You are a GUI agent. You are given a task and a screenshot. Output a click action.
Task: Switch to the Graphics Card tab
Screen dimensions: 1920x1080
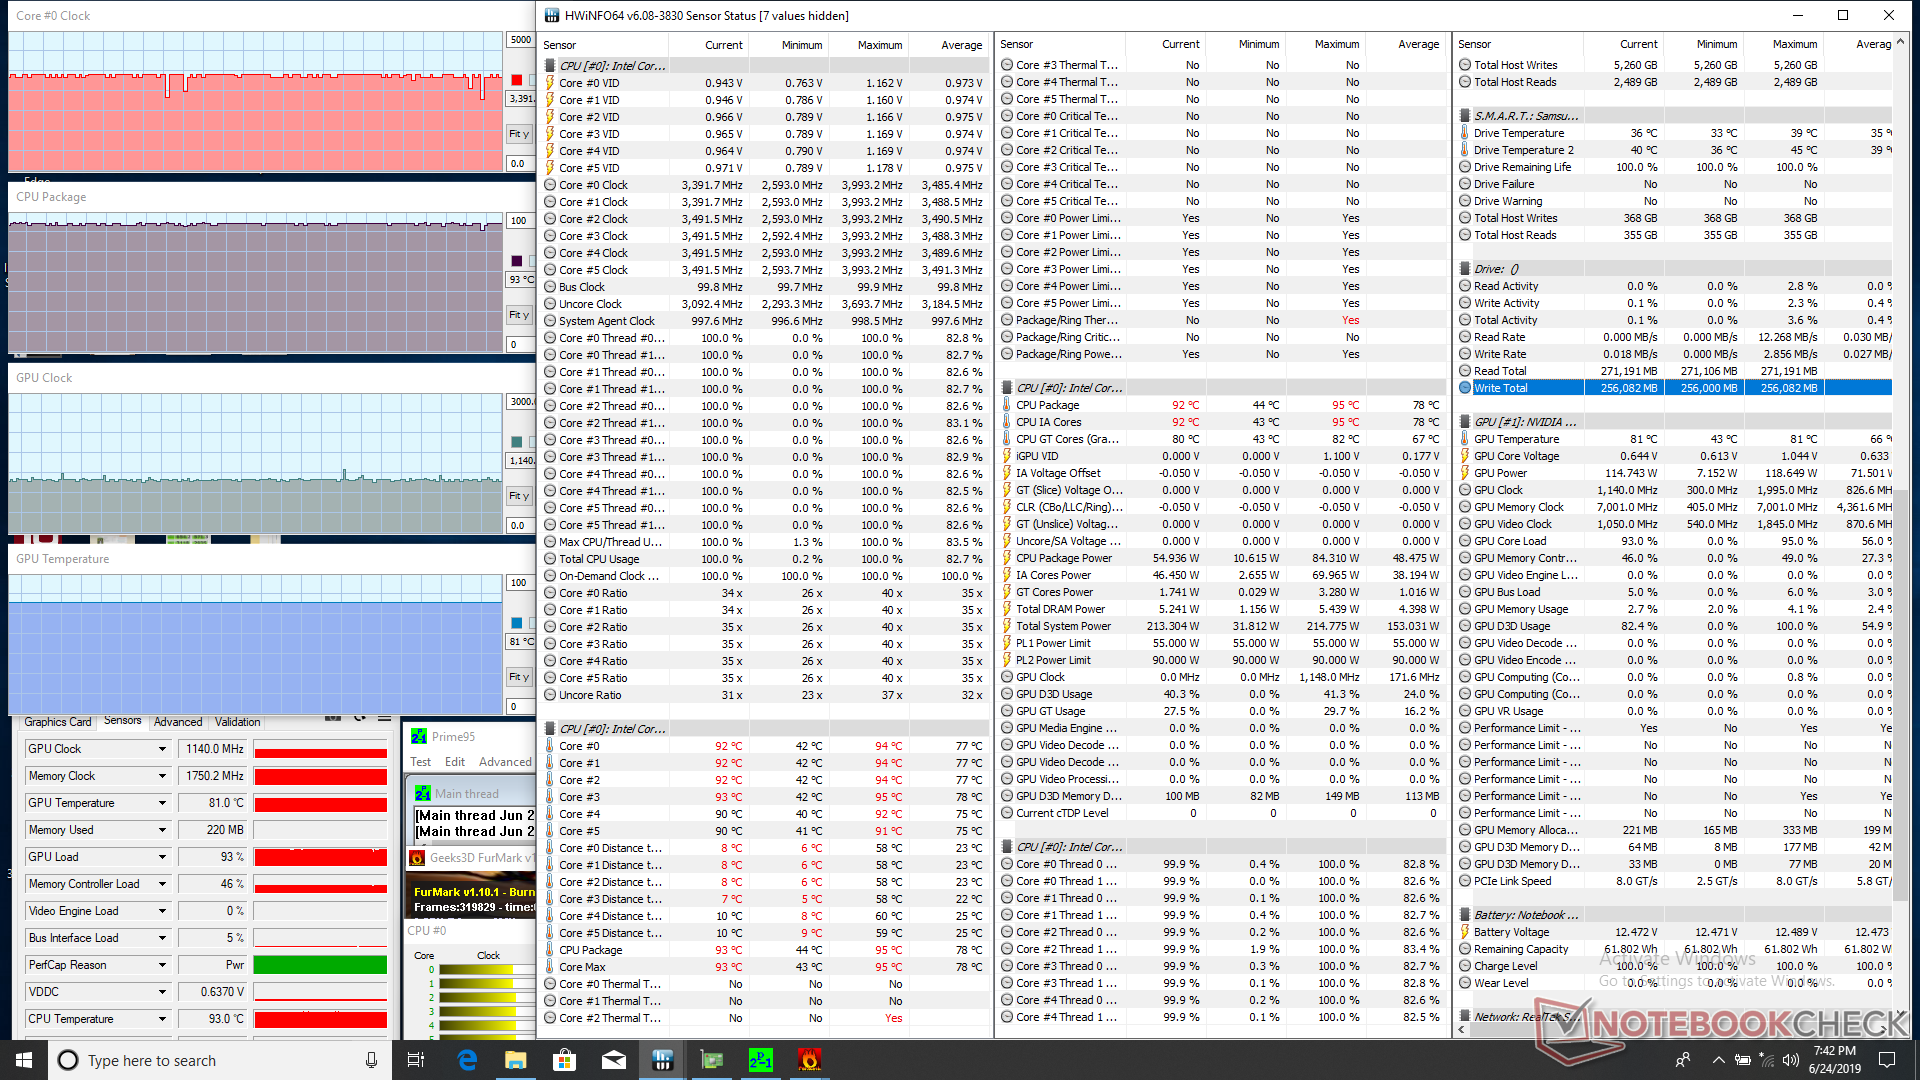(57, 722)
